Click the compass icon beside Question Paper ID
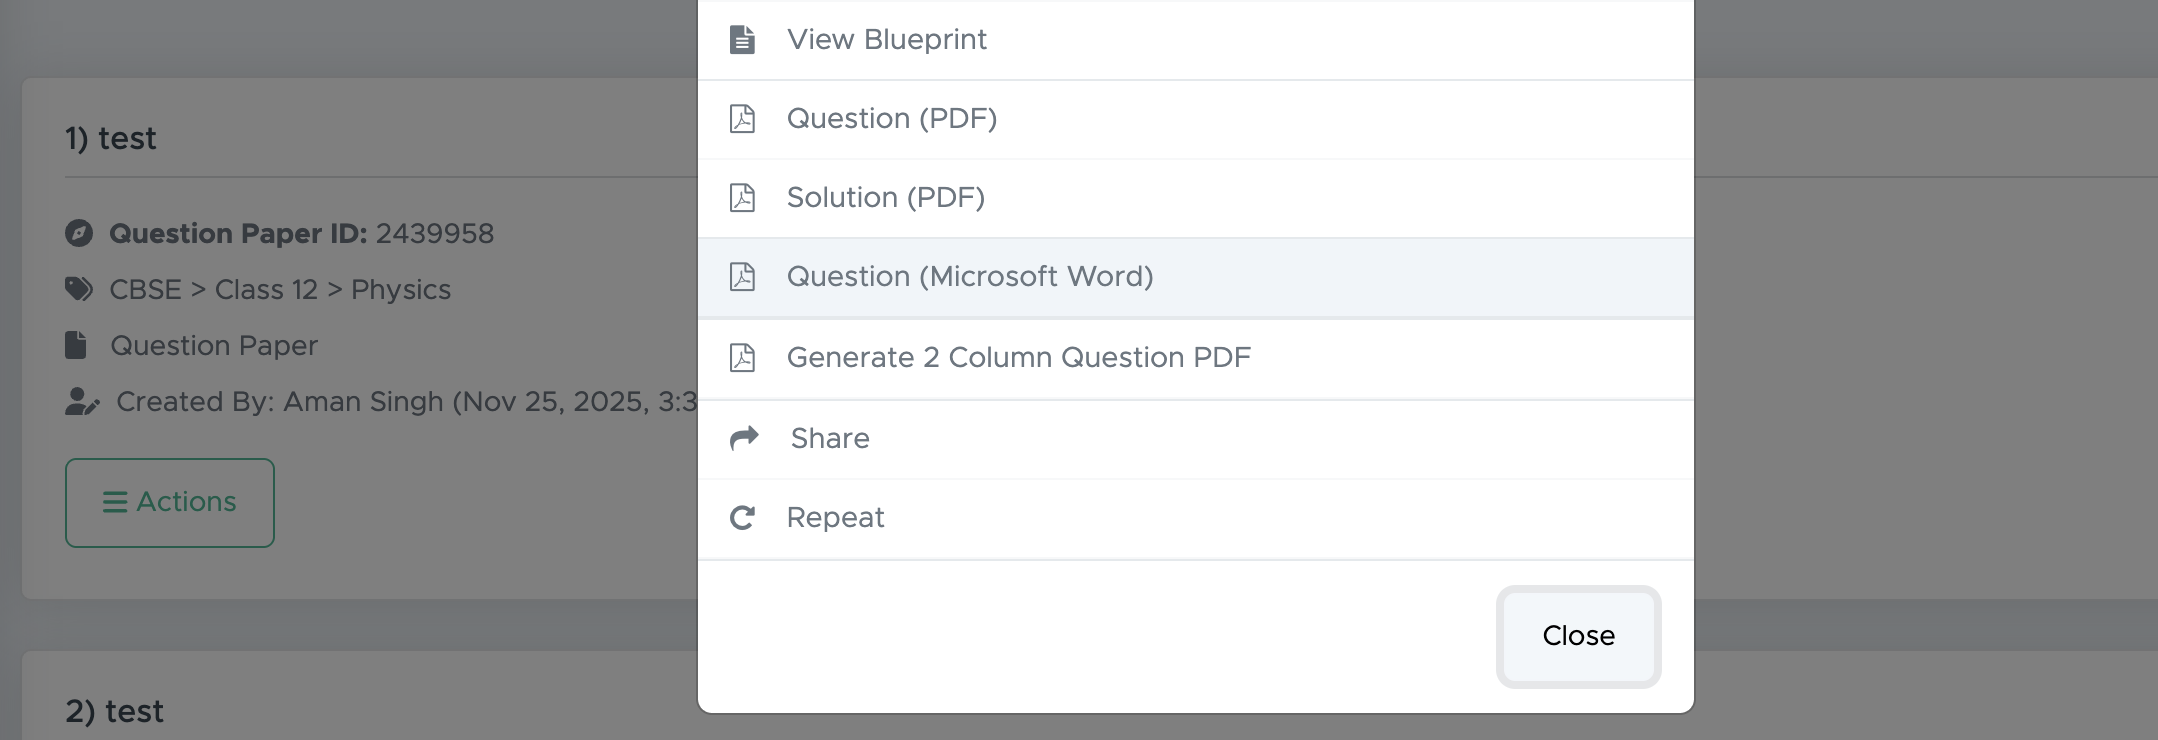Screen dimensions: 2158x740 click(79, 234)
